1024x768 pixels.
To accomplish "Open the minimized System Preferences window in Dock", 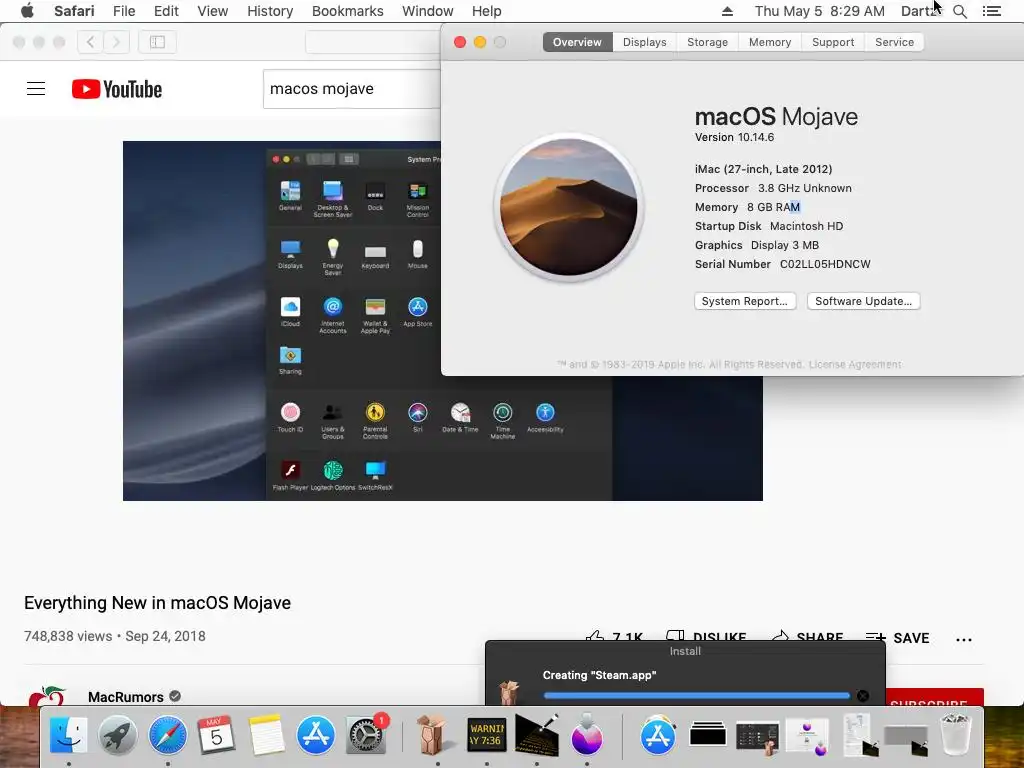I will pos(758,736).
